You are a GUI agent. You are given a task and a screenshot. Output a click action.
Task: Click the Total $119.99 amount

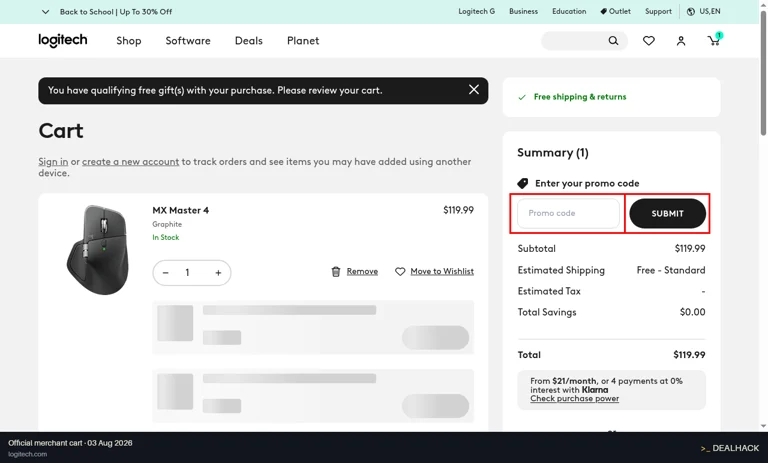click(x=689, y=355)
